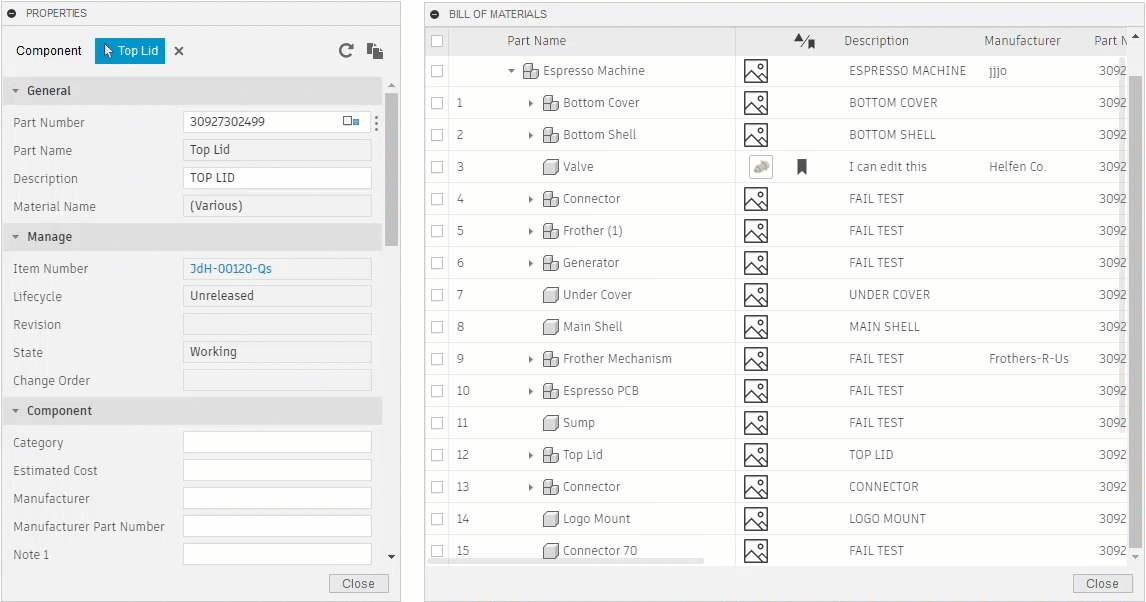Click the Manufacturer input field in Properties
This screenshot has width=1146, height=602.
(277, 498)
